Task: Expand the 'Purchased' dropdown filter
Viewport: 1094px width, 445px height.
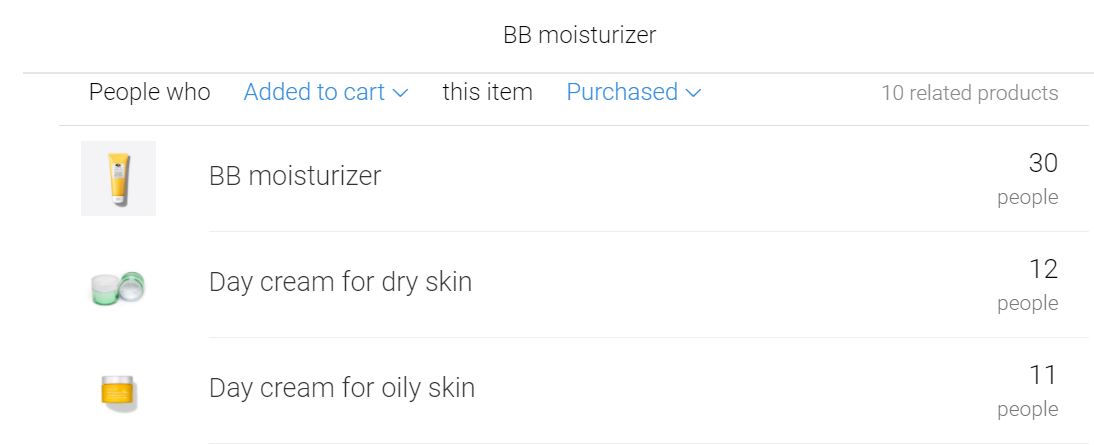Action: (x=633, y=92)
